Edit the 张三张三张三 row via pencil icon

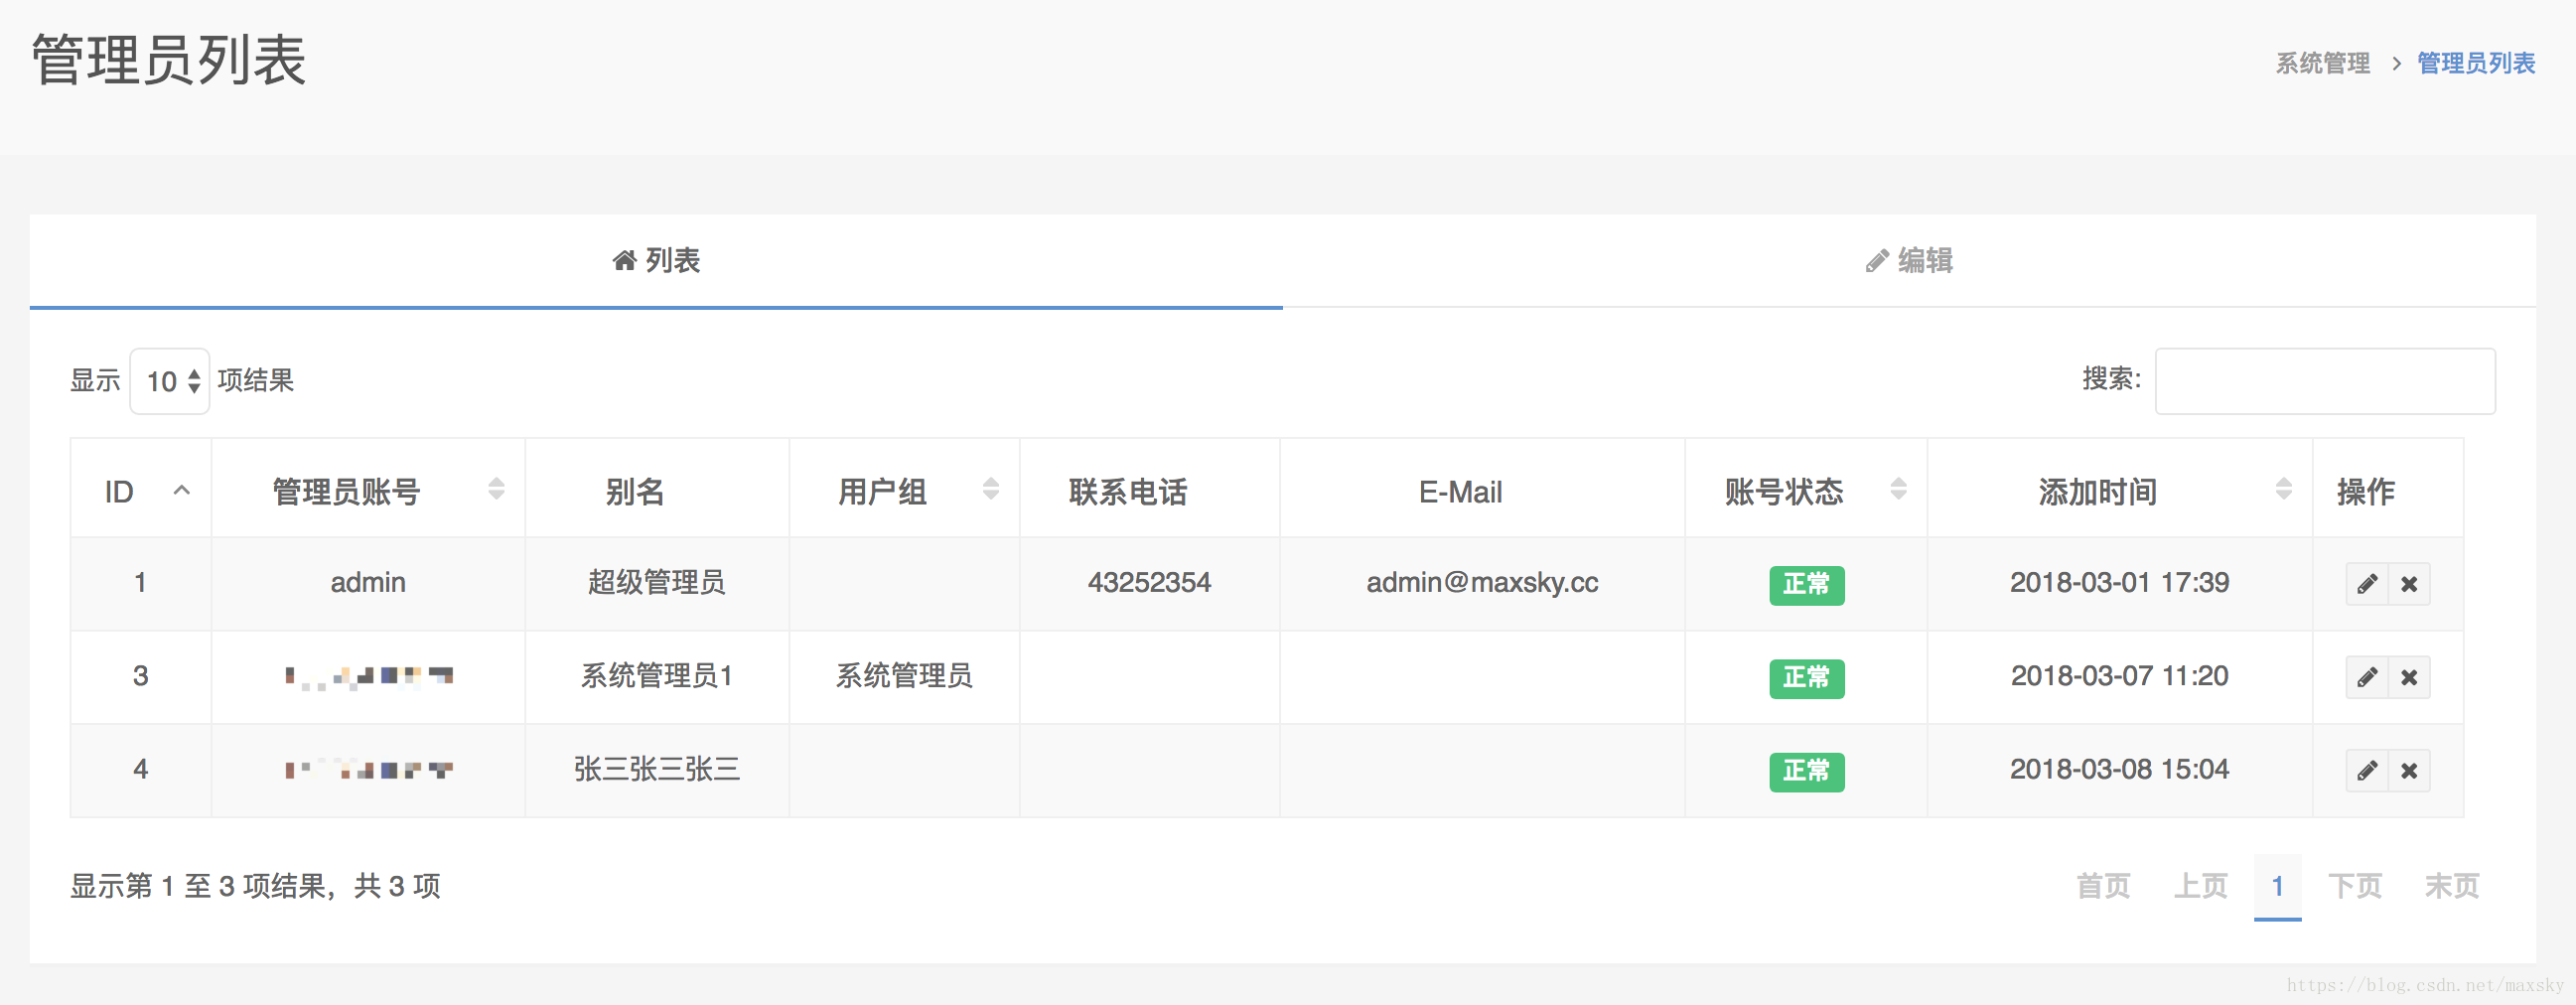tap(2366, 770)
